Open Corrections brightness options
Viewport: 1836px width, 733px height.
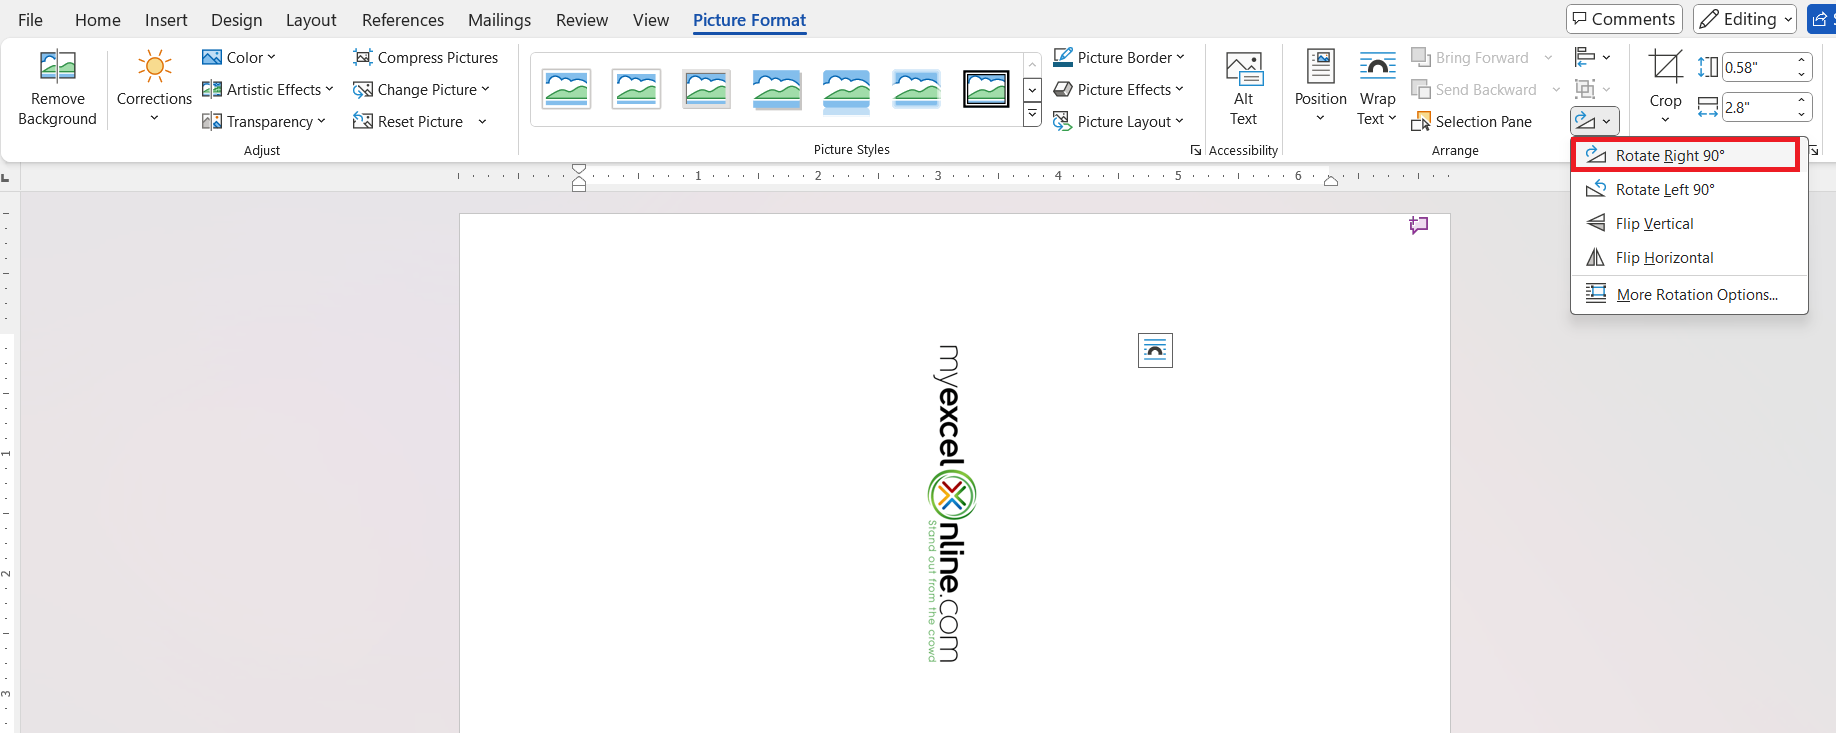154,88
